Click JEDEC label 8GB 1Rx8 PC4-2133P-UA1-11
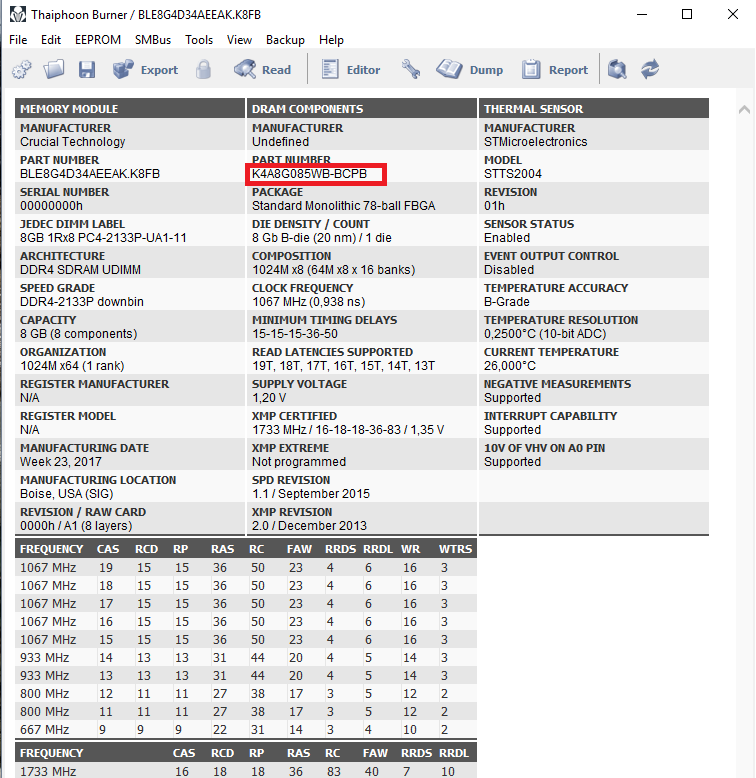Viewport: 756px width, 778px height. point(103,238)
